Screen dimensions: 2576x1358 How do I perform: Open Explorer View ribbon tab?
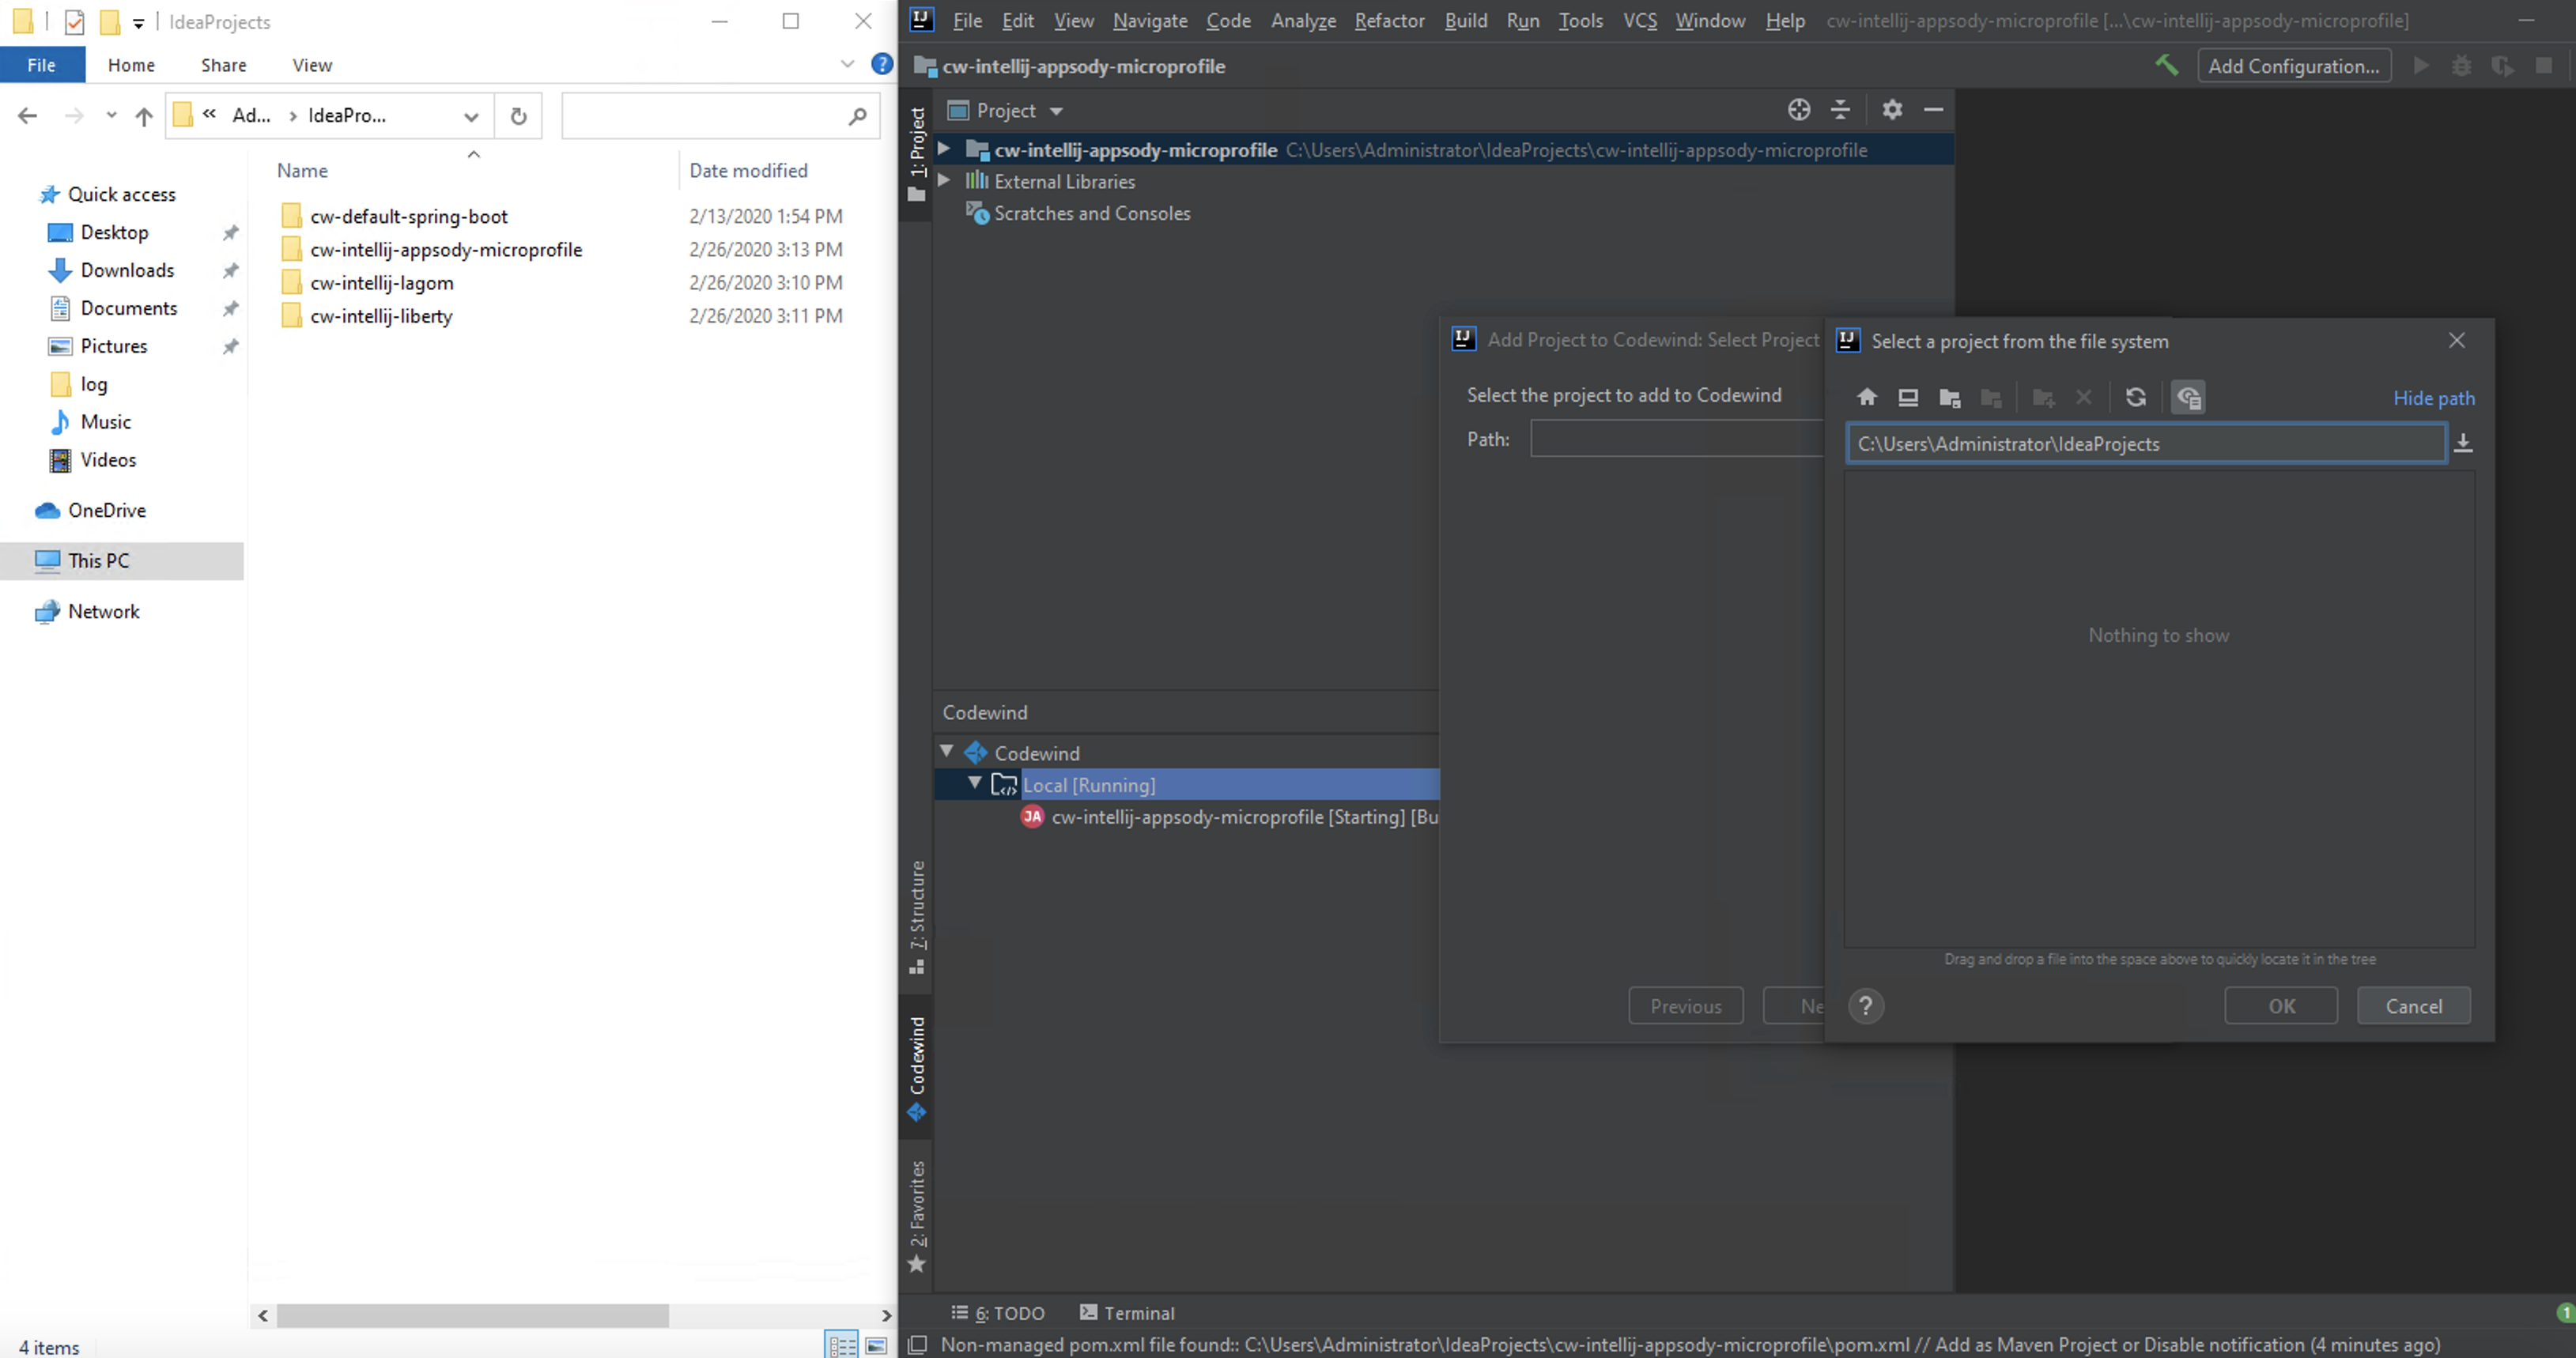tap(312, 65)
